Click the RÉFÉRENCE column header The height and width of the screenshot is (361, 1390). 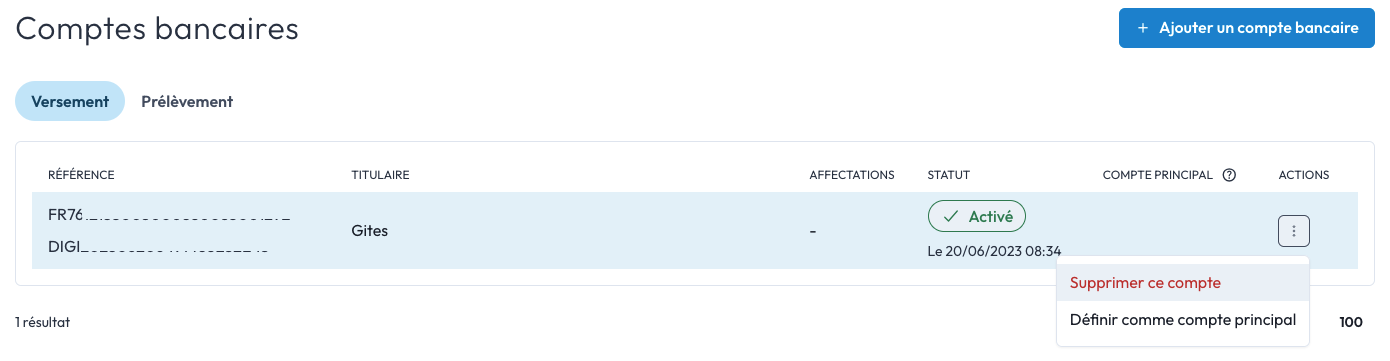tap(81, 175)
